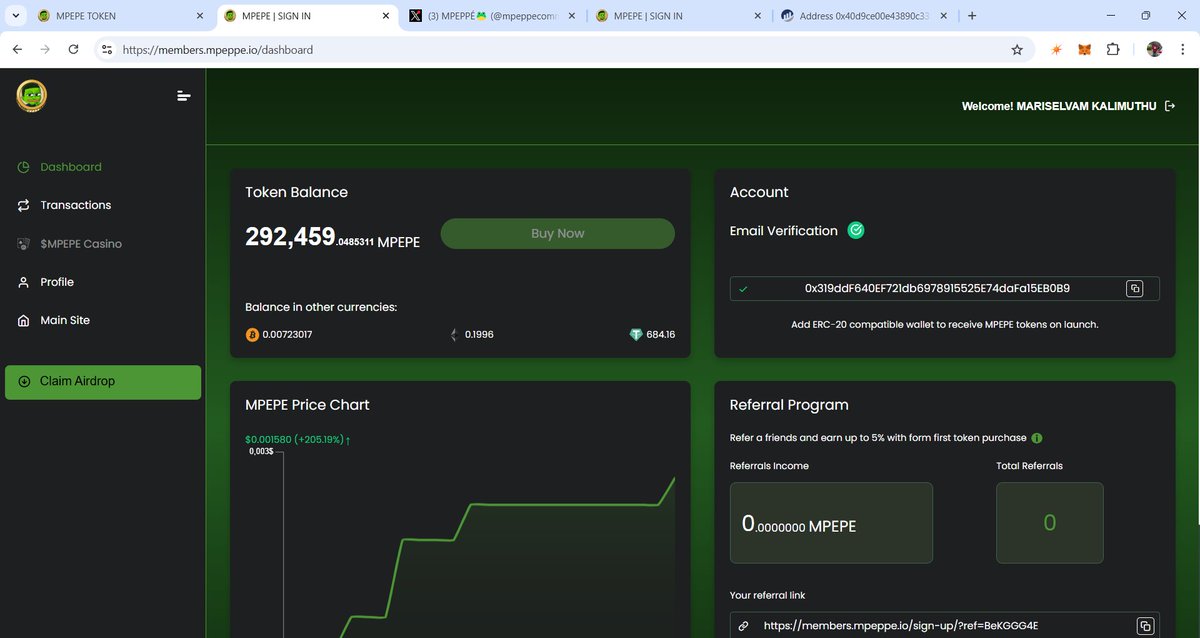1200x638 pixels.
Task: Click the wallet address field
Action: tap(945, 289)
